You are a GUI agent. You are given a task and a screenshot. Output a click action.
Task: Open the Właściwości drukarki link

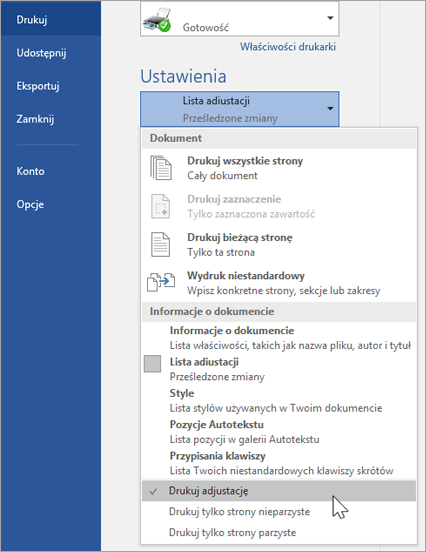pos(288,47)
